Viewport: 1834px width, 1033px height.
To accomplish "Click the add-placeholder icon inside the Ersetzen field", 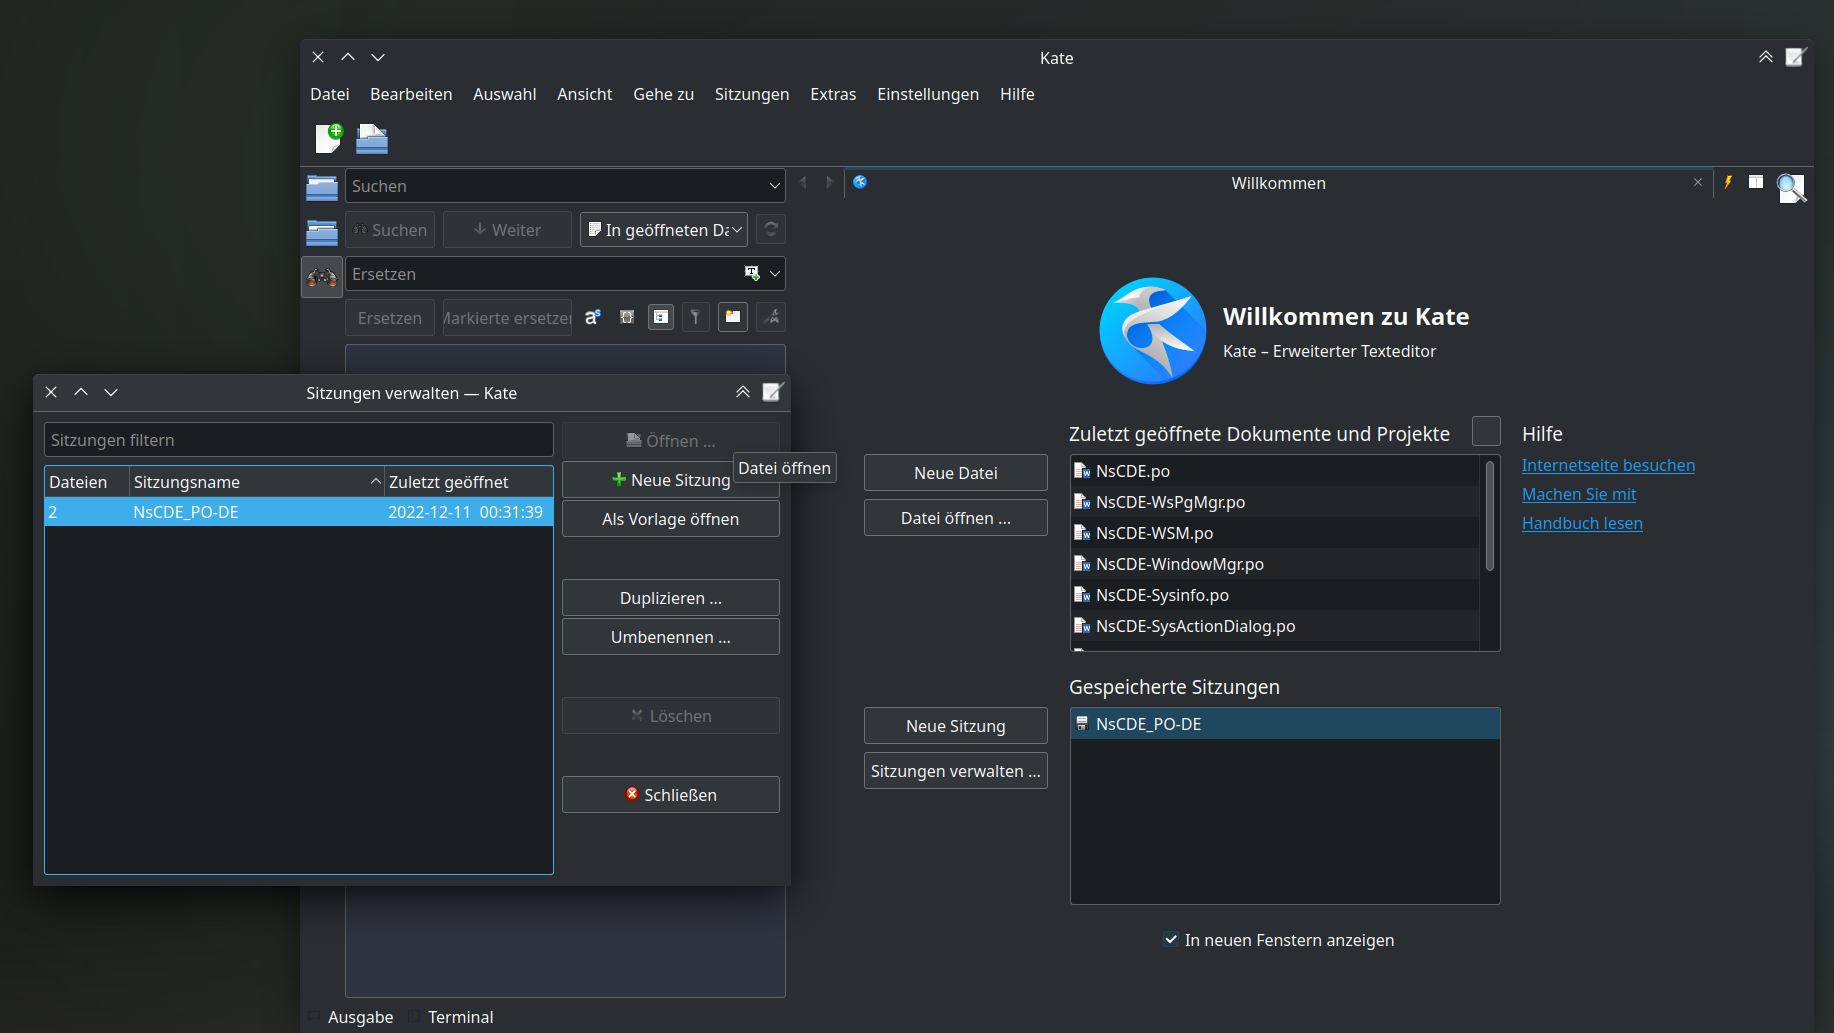I will pyautogui.click(x=752, y=273).
